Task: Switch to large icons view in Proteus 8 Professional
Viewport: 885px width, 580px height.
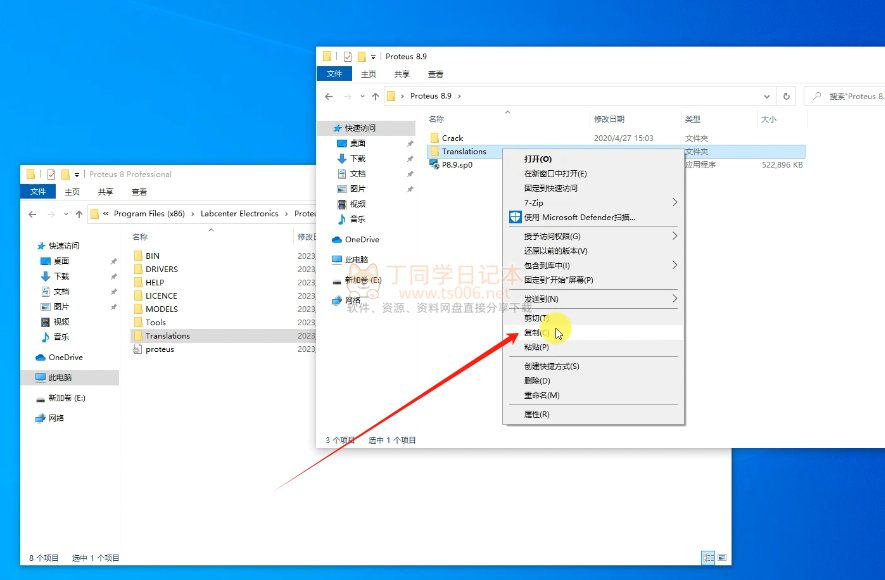Action: 721,557
